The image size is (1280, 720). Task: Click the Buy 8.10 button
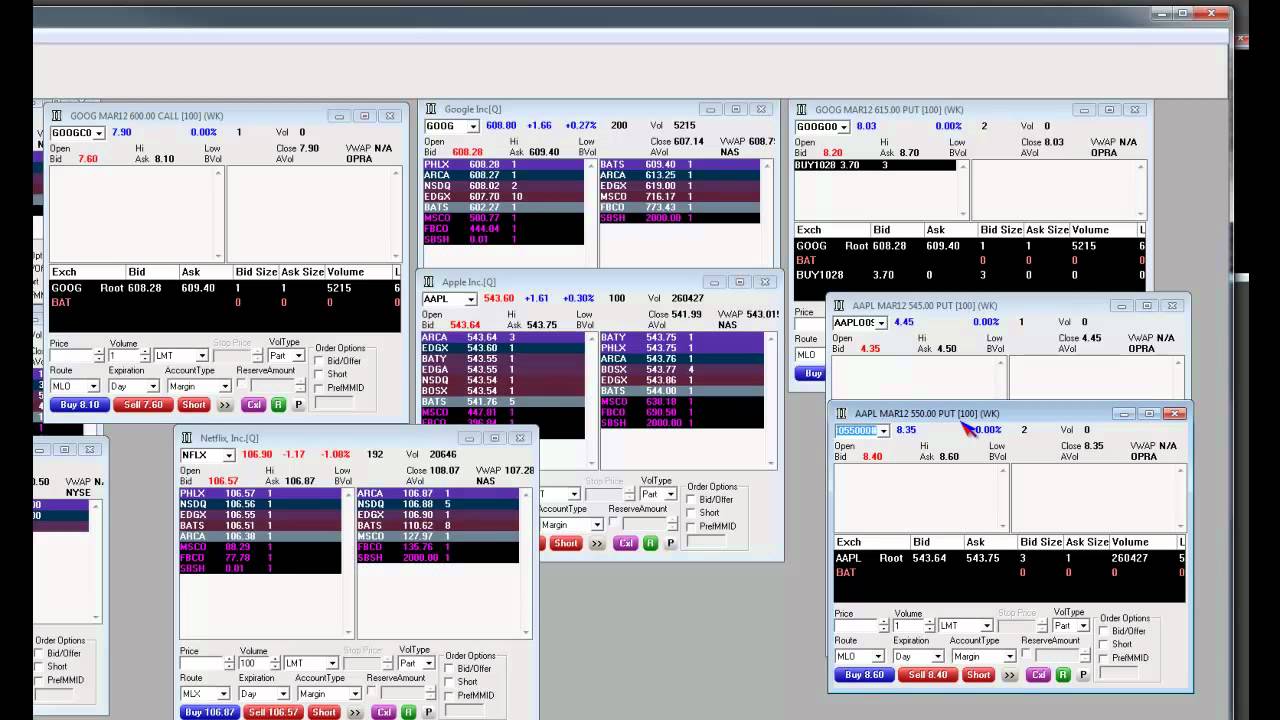(80, 405)
